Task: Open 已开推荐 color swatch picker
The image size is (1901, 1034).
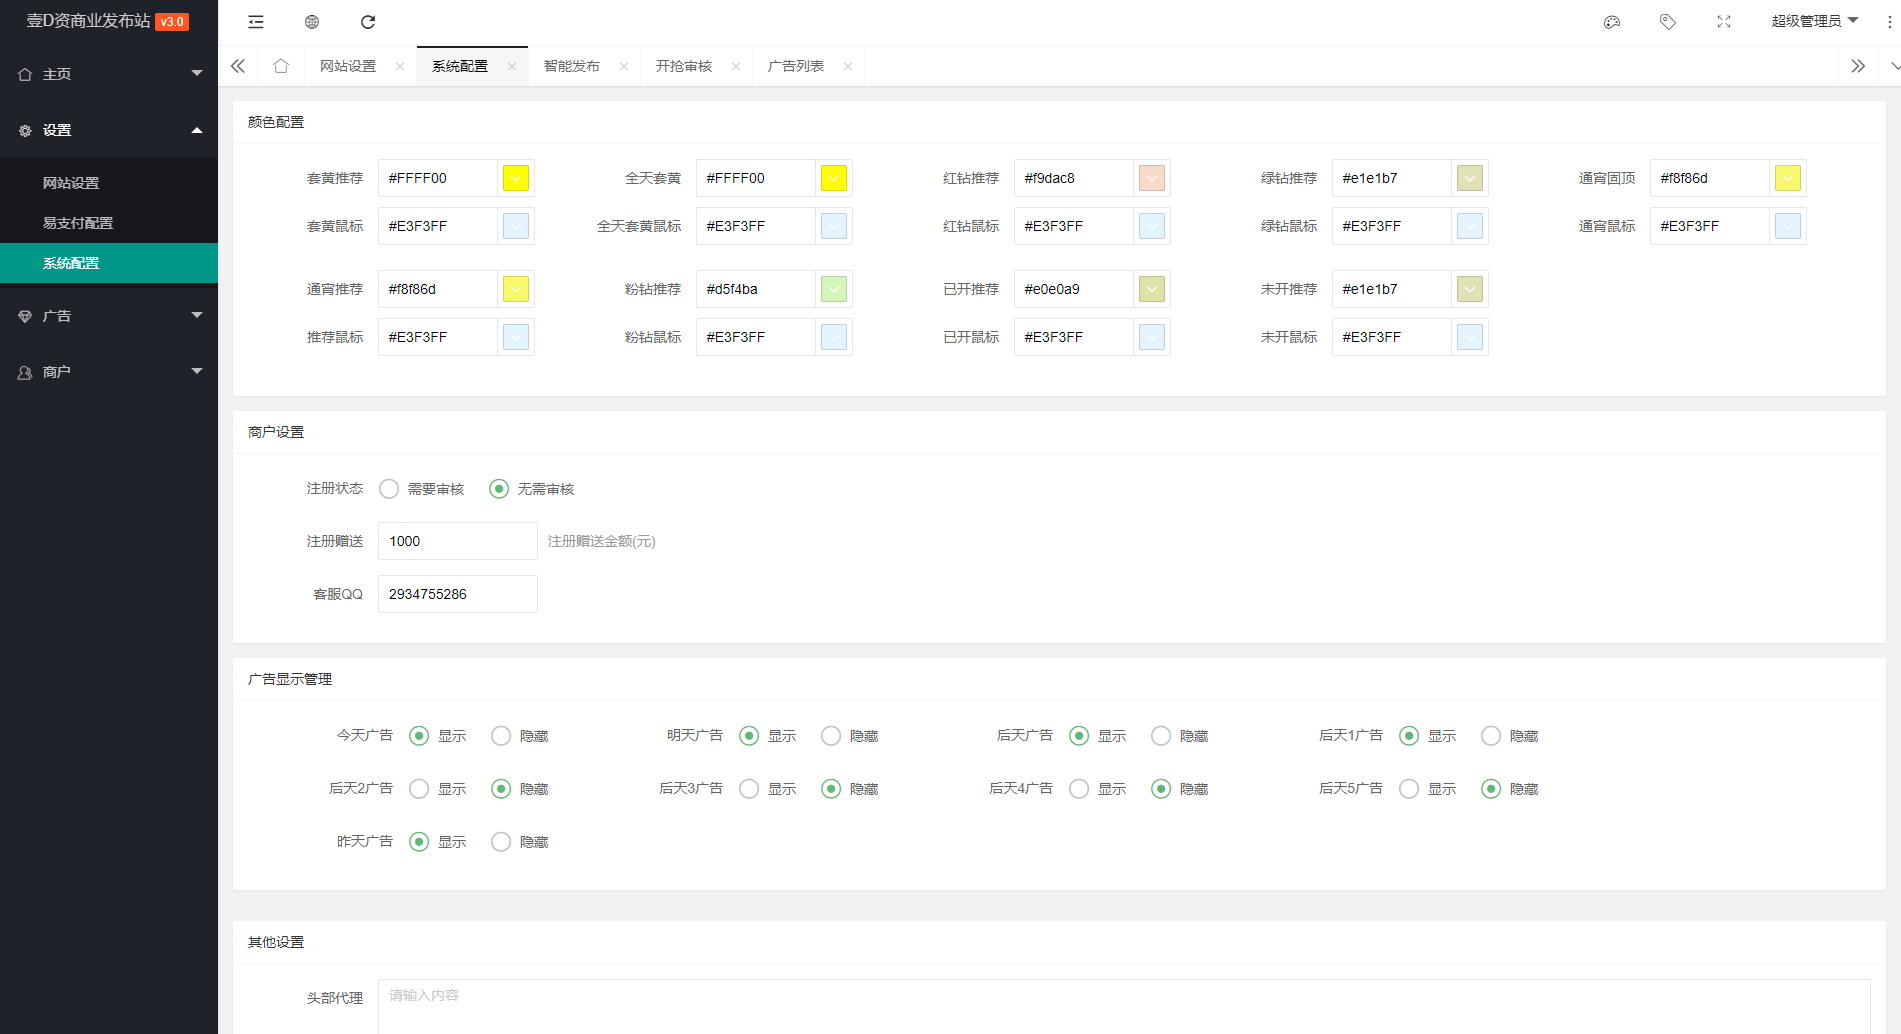Action: coord(1152,289)
